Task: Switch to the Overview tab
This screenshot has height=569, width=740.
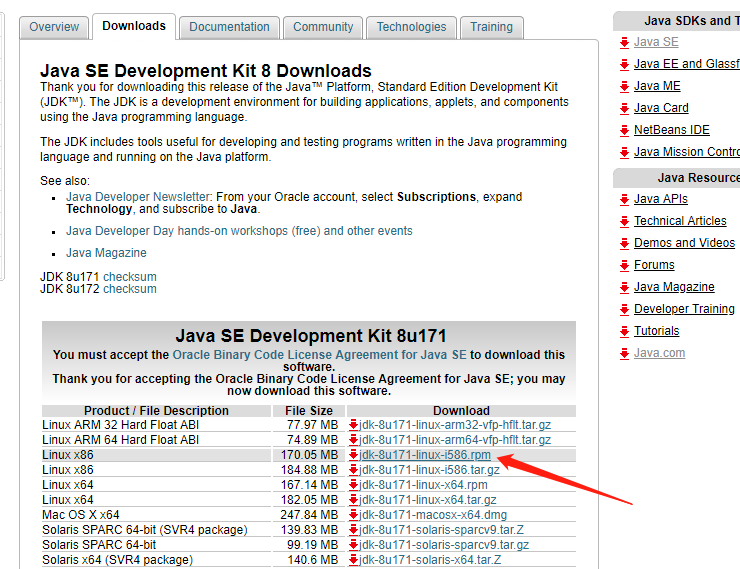Action: (54, 27)
